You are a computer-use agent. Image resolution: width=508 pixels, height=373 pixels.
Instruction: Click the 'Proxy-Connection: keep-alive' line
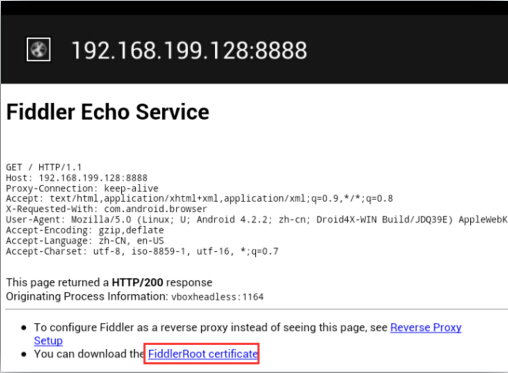82,188
